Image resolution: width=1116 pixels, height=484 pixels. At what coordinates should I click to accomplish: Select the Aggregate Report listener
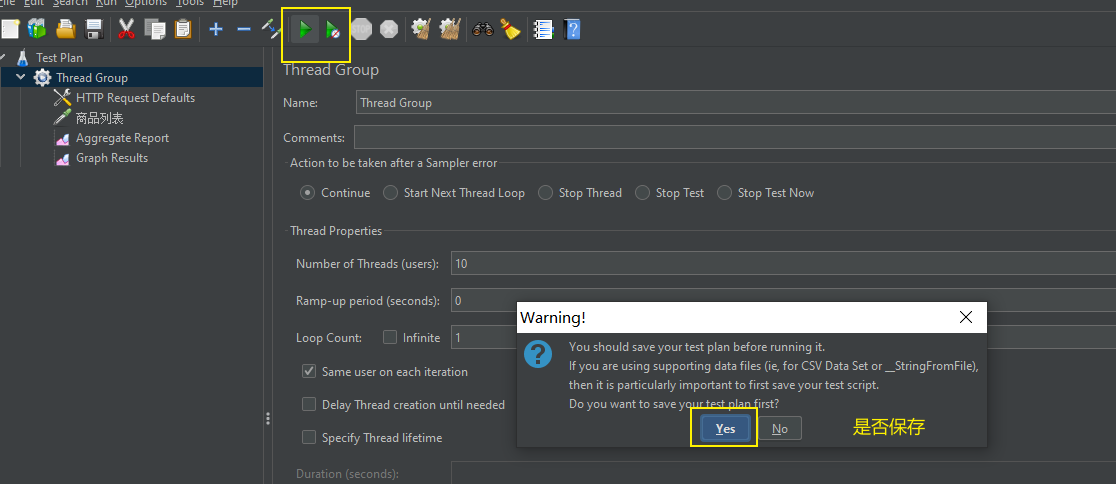122,138
